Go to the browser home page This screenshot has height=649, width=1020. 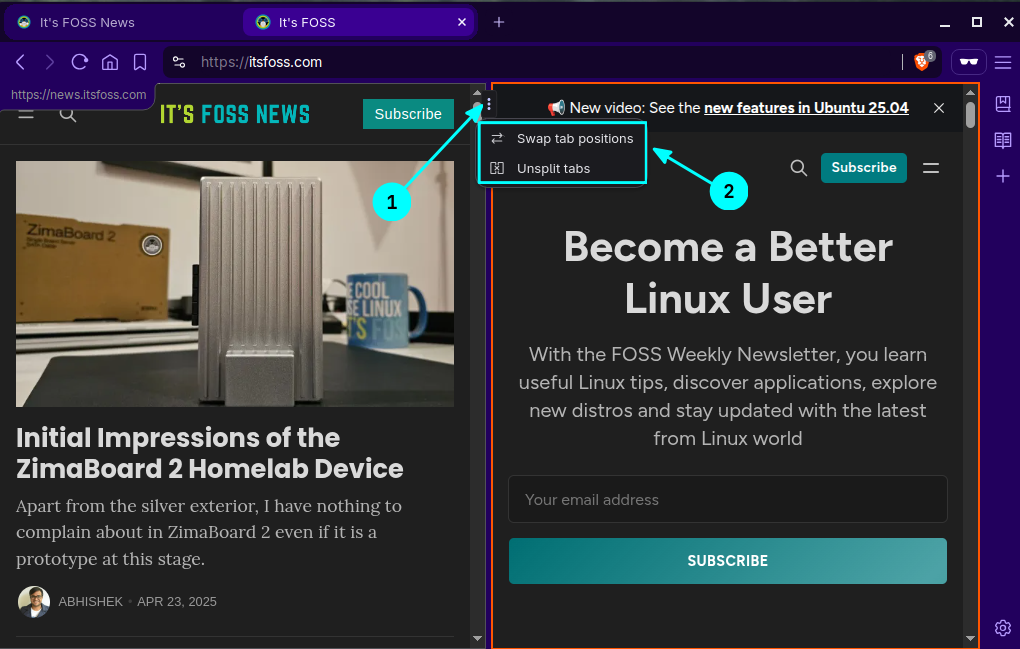click(x=110, y=61)
